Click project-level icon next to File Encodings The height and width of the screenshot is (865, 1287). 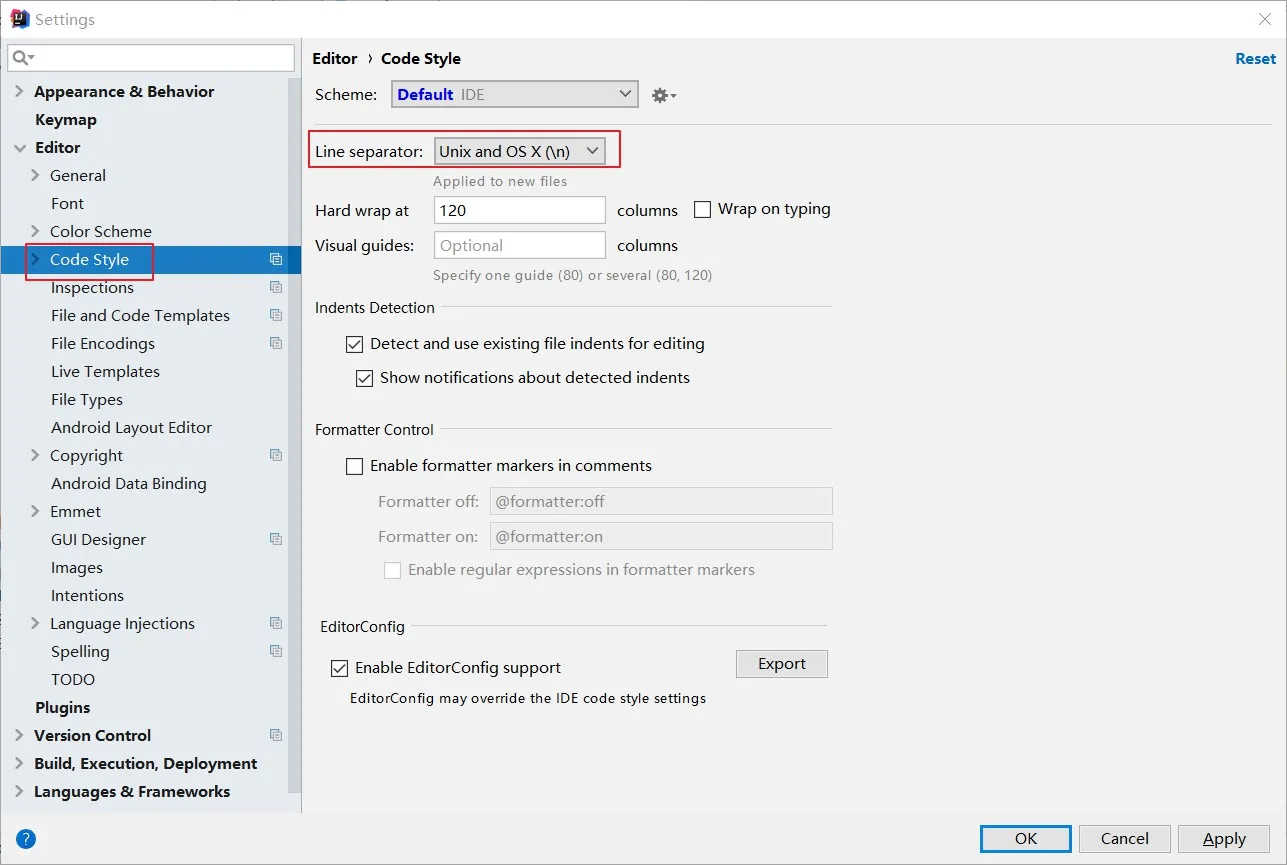(276, 343)
